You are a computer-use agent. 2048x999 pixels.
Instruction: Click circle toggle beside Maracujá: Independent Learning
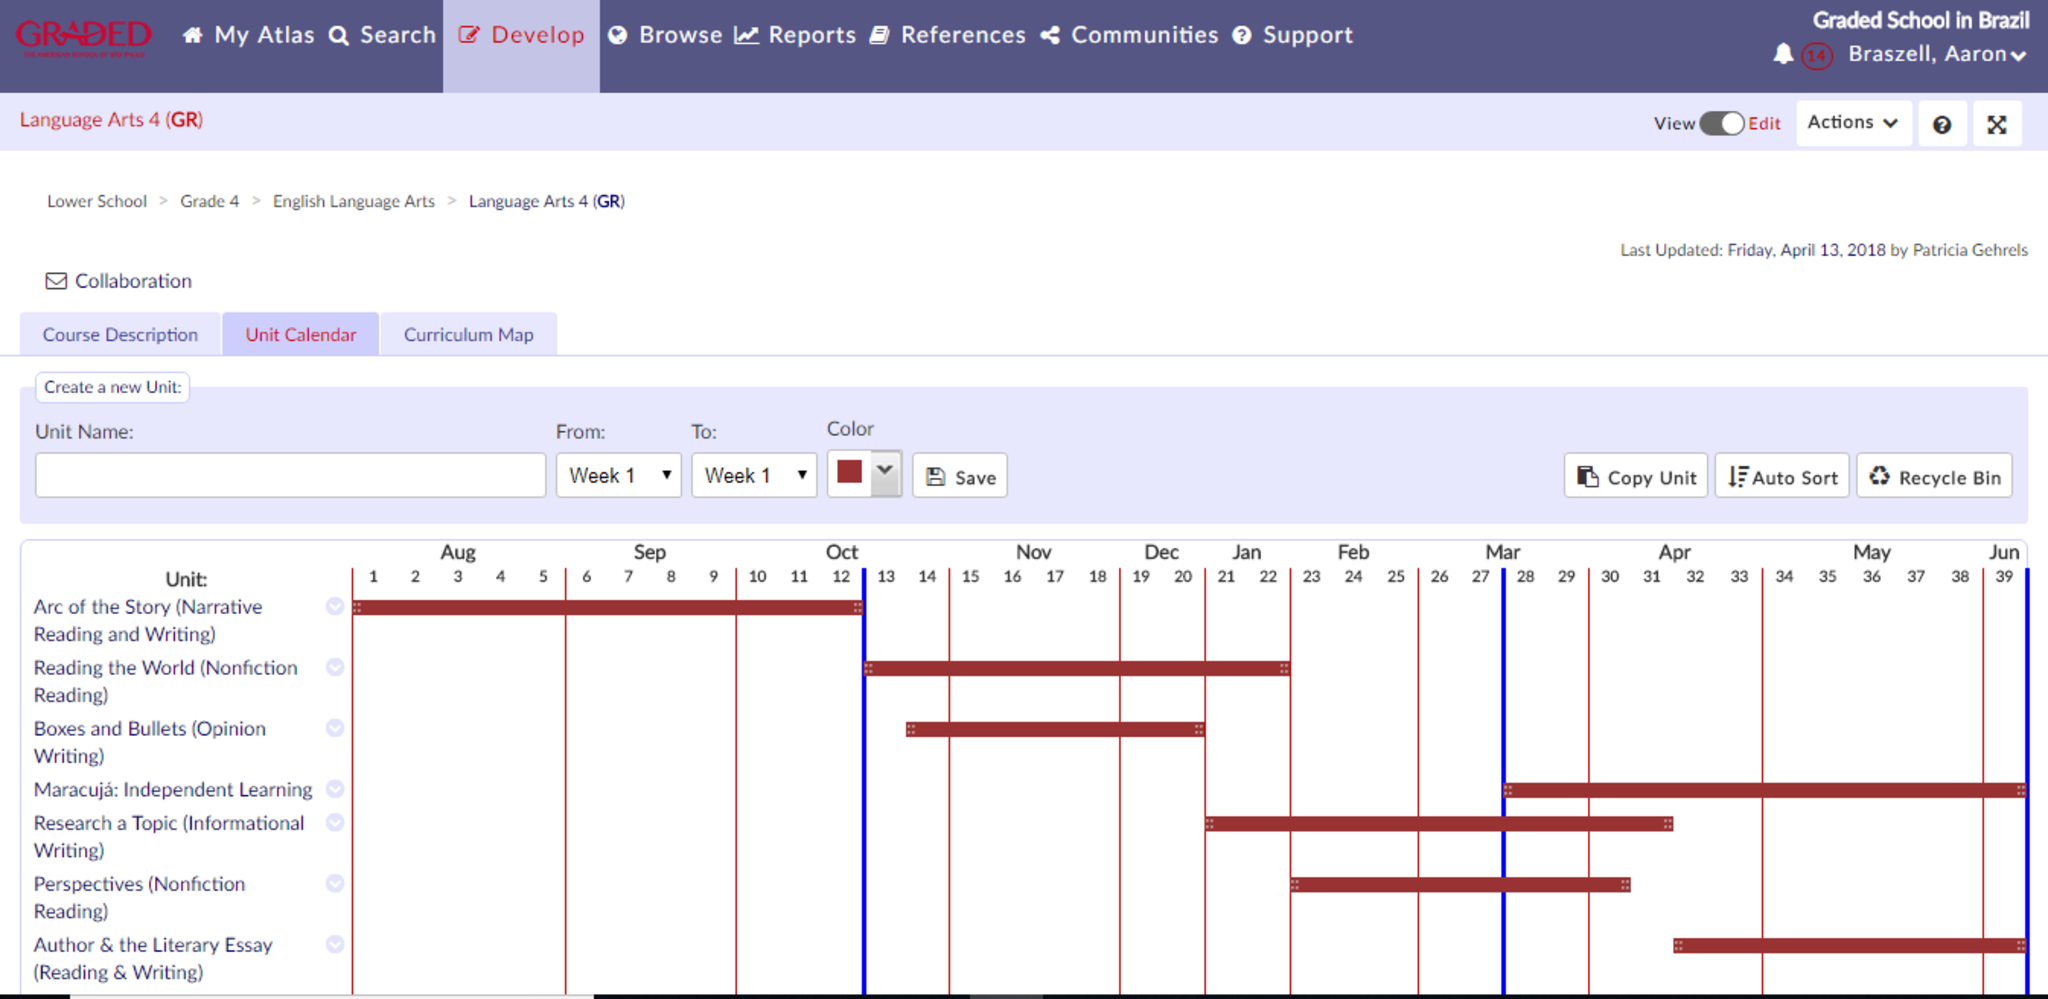pyautogui.click(x=335, y=789)
